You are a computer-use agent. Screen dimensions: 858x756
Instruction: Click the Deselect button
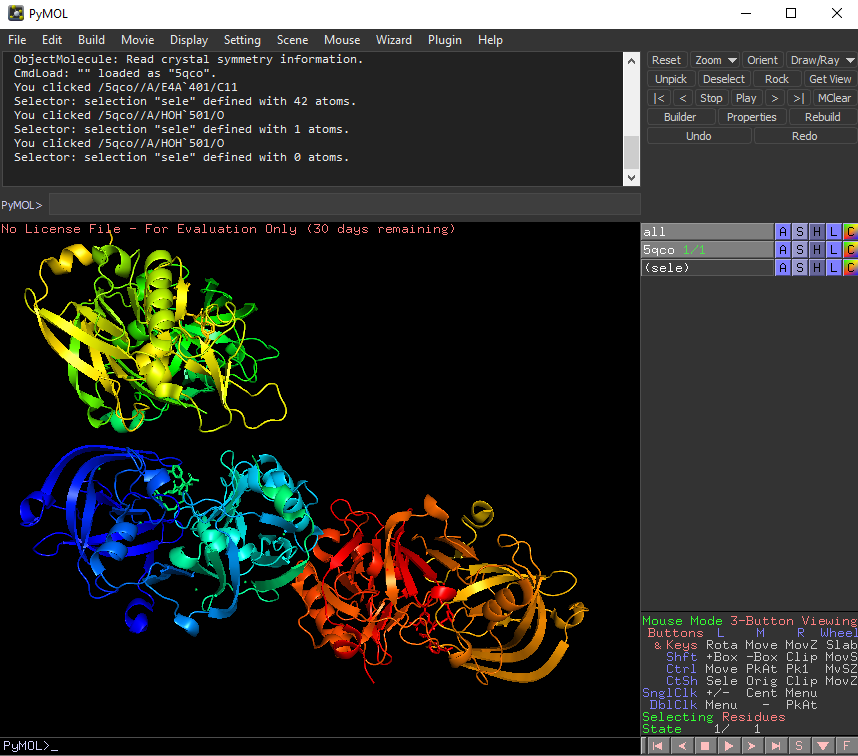[x=723, y=79]
